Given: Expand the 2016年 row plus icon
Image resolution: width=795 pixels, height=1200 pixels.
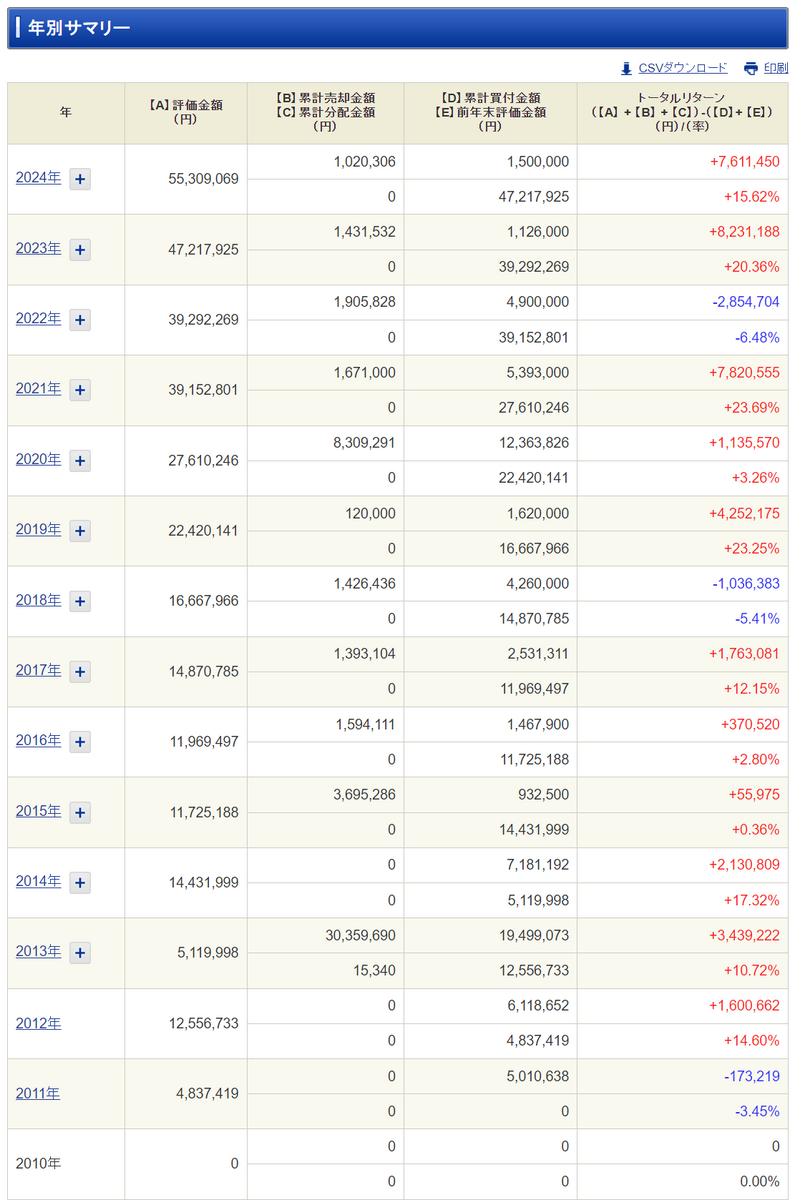Looking at the screenshot, I should [x=80, y=742].
